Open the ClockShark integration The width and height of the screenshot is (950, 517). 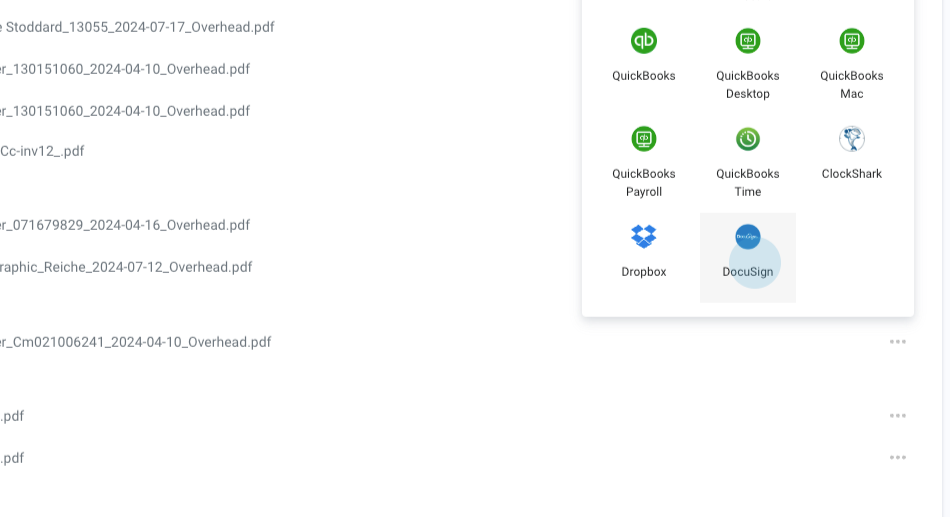pos(852,140)
